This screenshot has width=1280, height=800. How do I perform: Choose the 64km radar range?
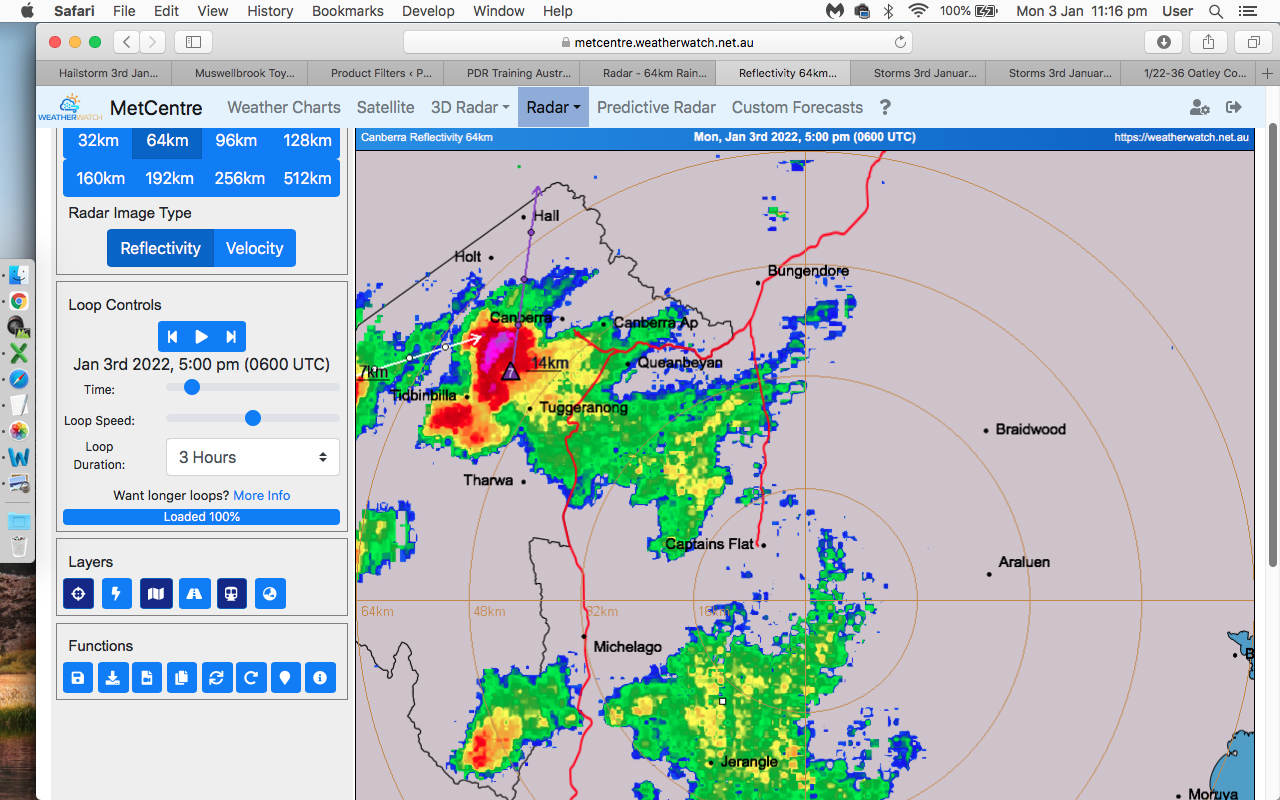(167, 141)
